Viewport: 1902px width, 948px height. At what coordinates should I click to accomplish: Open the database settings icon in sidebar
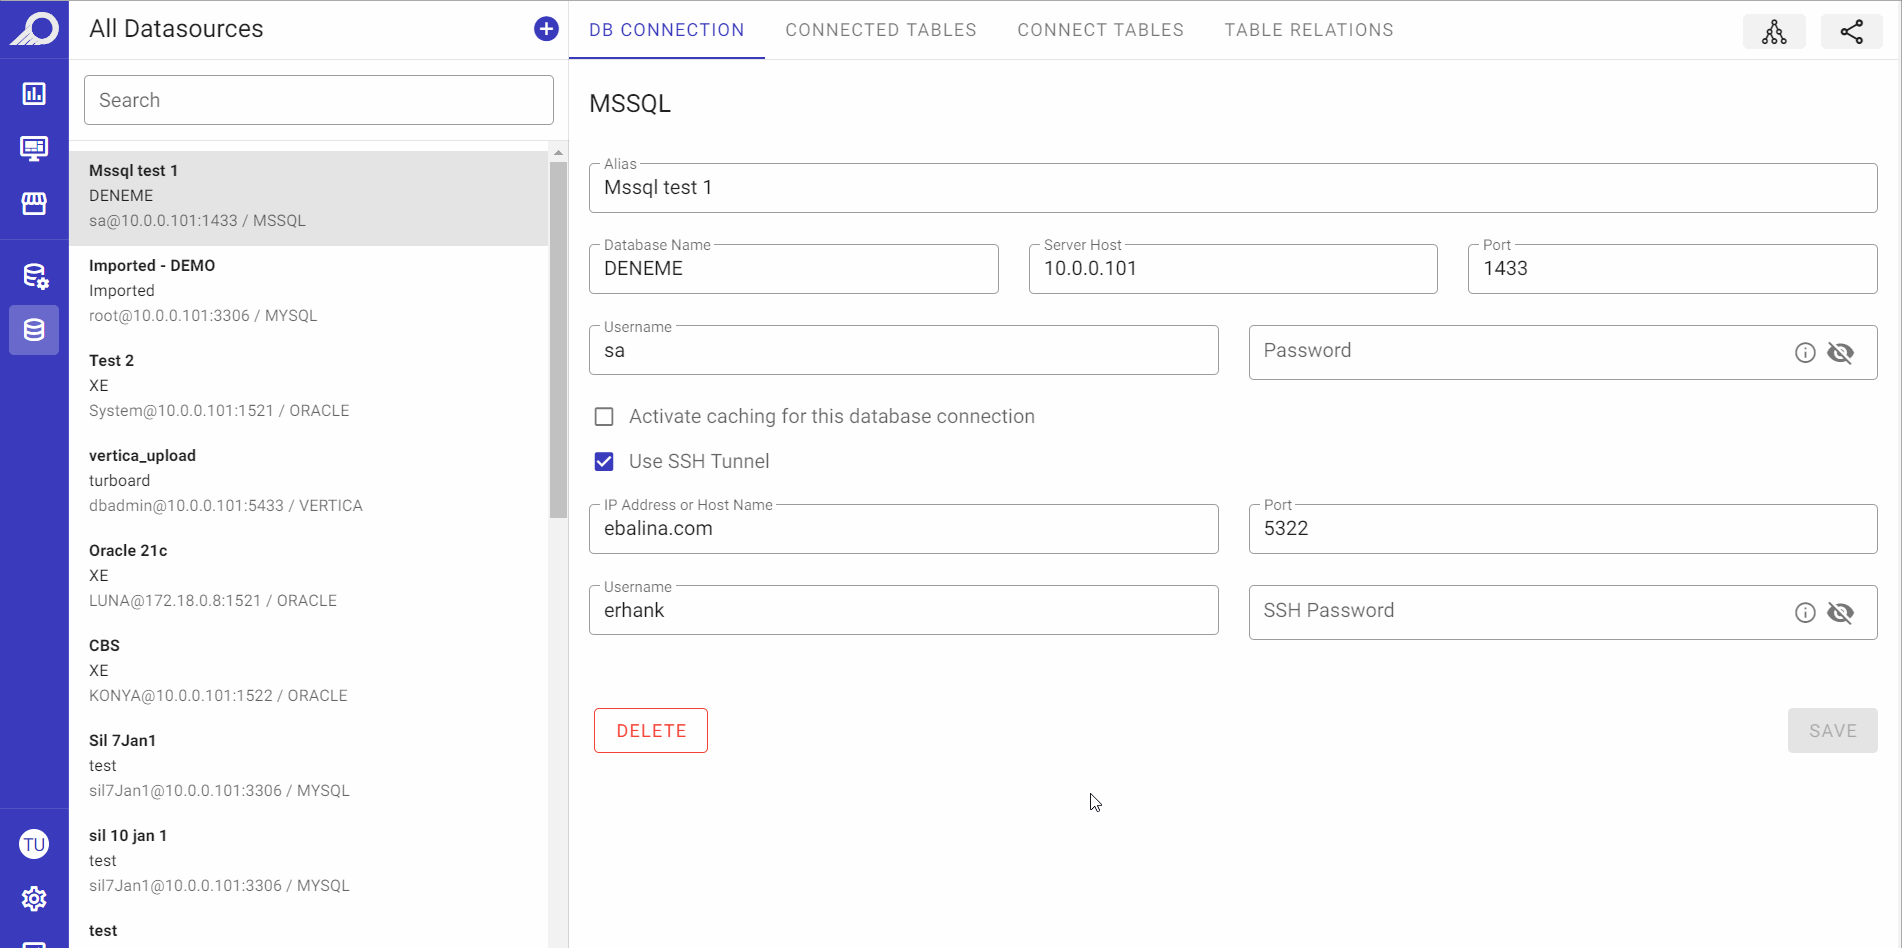[x=35, y=276]
